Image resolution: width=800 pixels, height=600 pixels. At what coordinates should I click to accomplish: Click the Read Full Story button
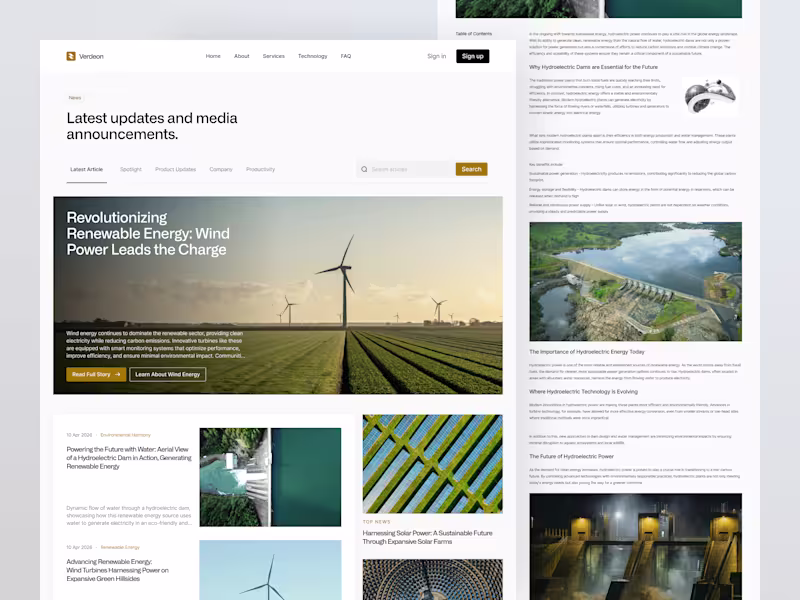pyautogui.click(x=93, y=374)
